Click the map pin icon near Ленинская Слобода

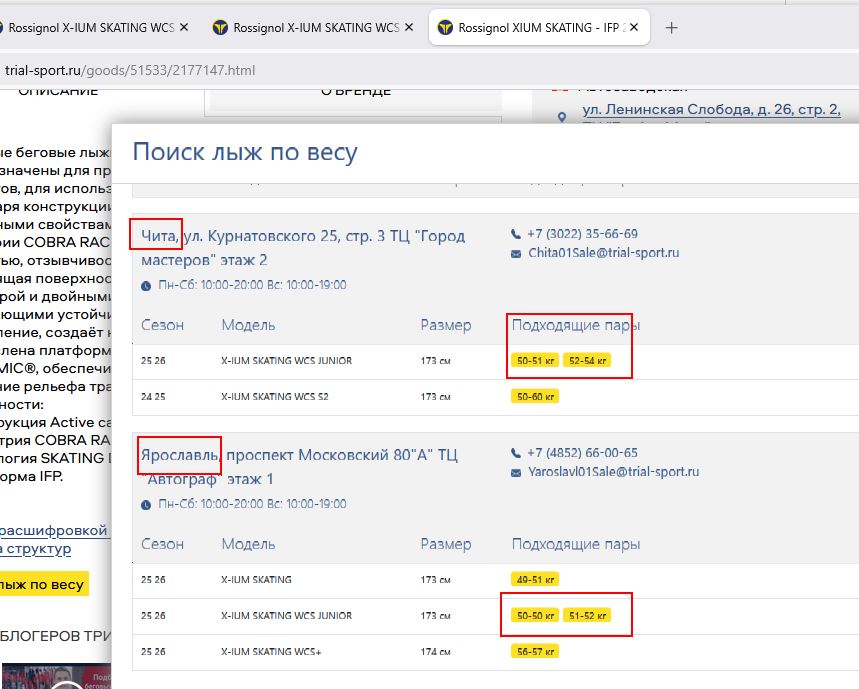point(562,117)
